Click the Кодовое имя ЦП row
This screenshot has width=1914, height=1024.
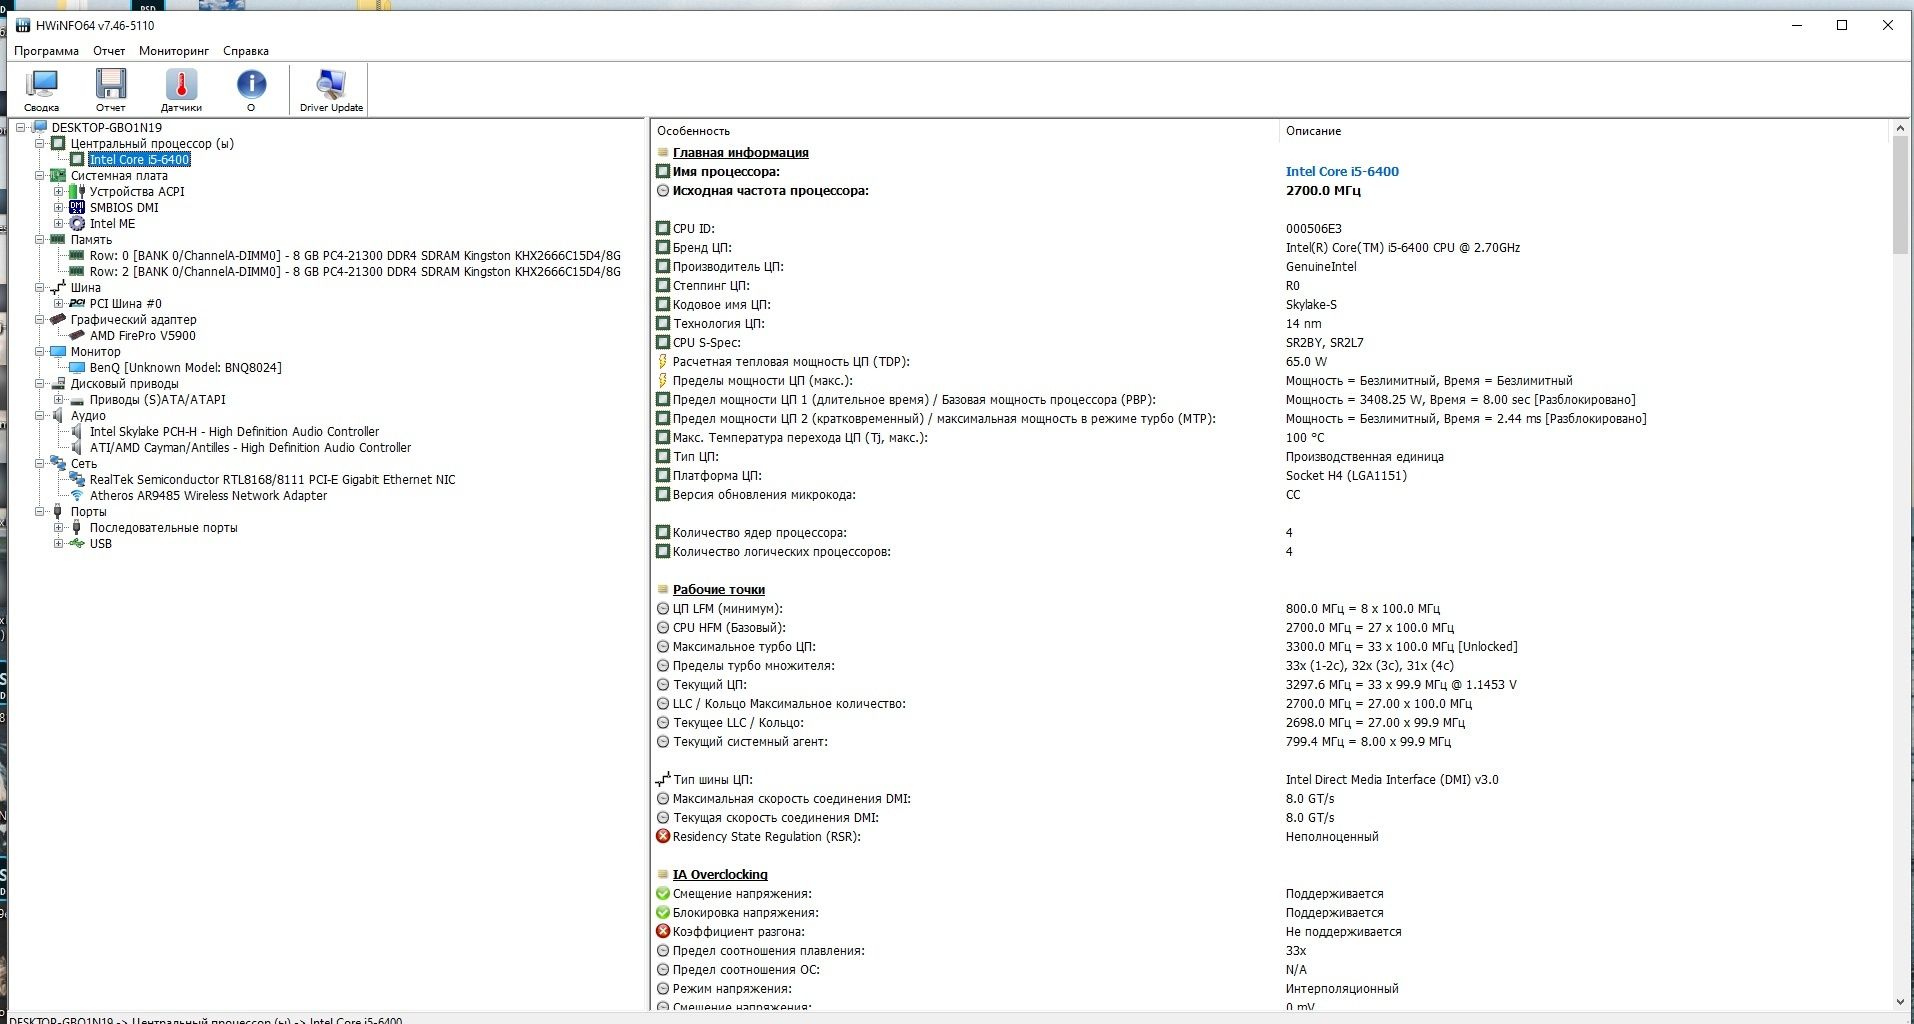click(1270, 304)
